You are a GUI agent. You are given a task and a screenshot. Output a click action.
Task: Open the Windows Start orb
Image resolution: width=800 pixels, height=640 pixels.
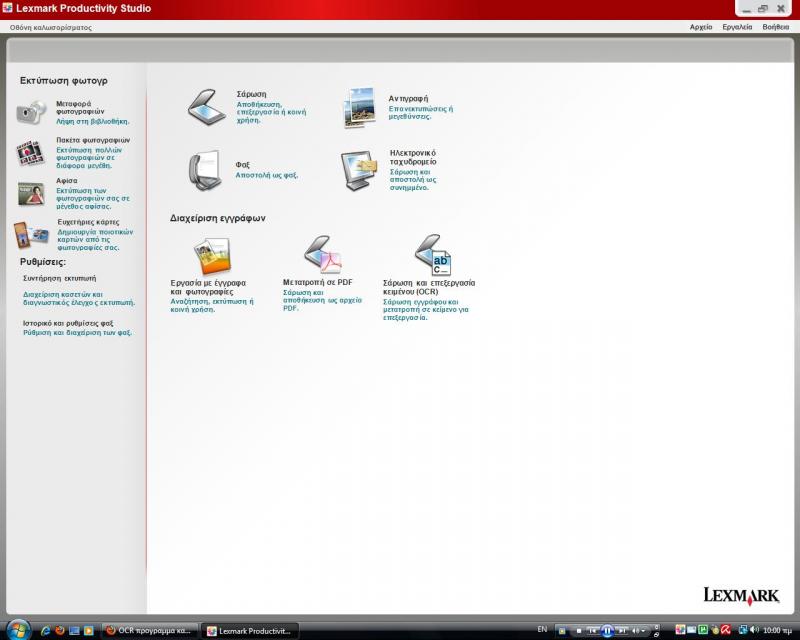tap(18, 630)
